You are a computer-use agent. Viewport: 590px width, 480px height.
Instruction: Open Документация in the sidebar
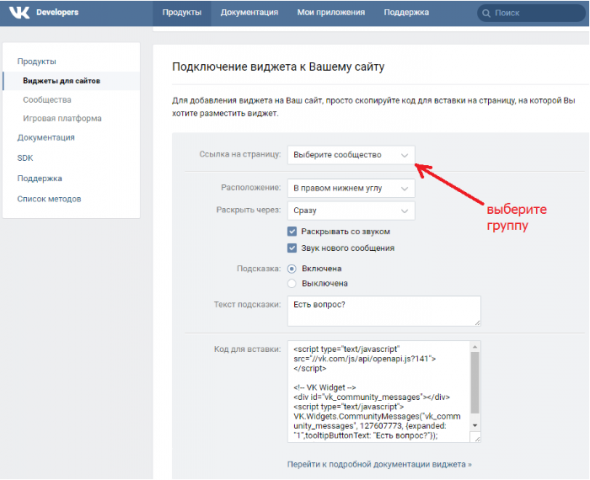[46, 138]
